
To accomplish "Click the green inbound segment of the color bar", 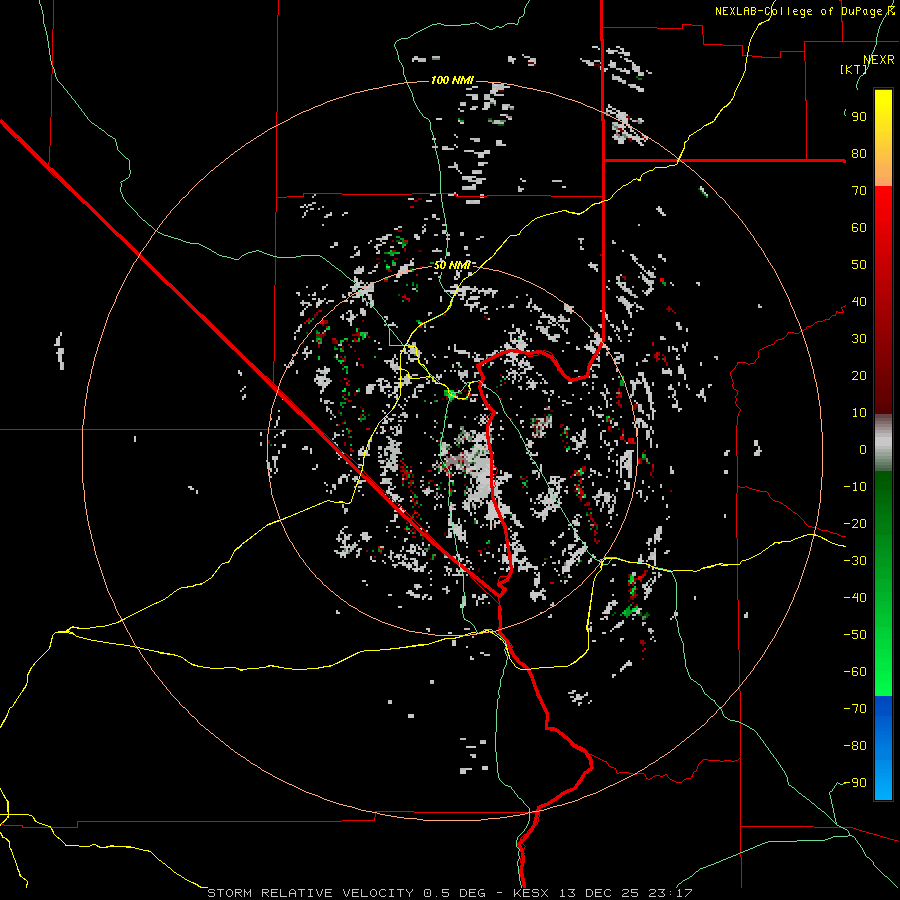I will pos(883,583).
